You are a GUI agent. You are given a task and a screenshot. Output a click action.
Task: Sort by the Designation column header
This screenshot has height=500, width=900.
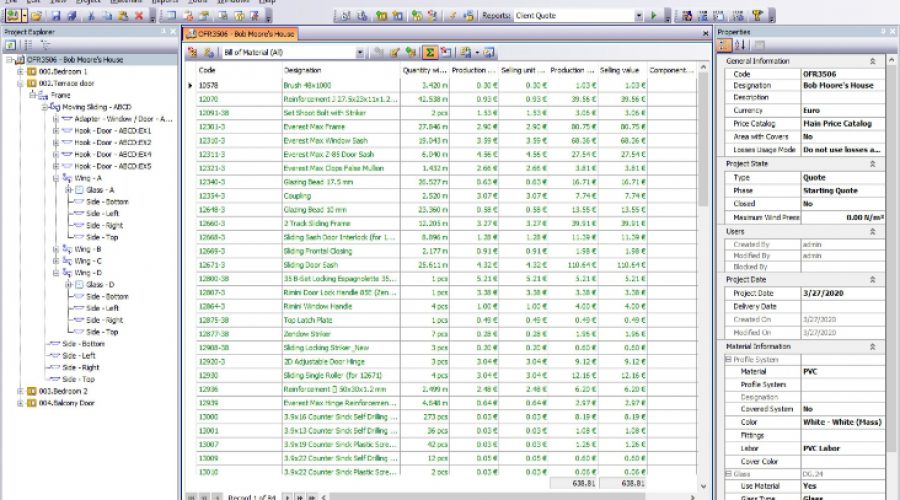pos(340,70)
